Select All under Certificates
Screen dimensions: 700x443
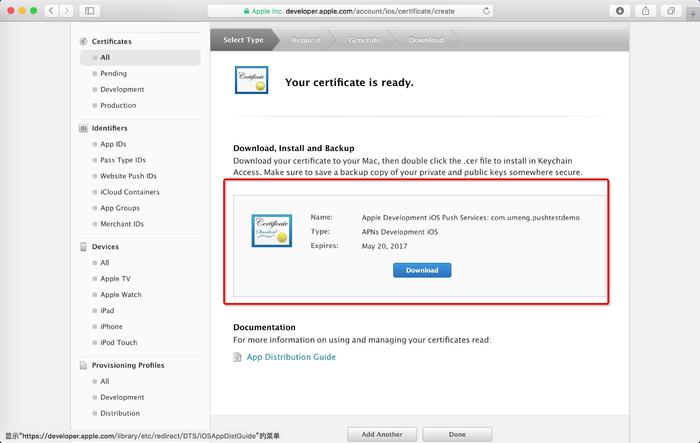(105, 58)
